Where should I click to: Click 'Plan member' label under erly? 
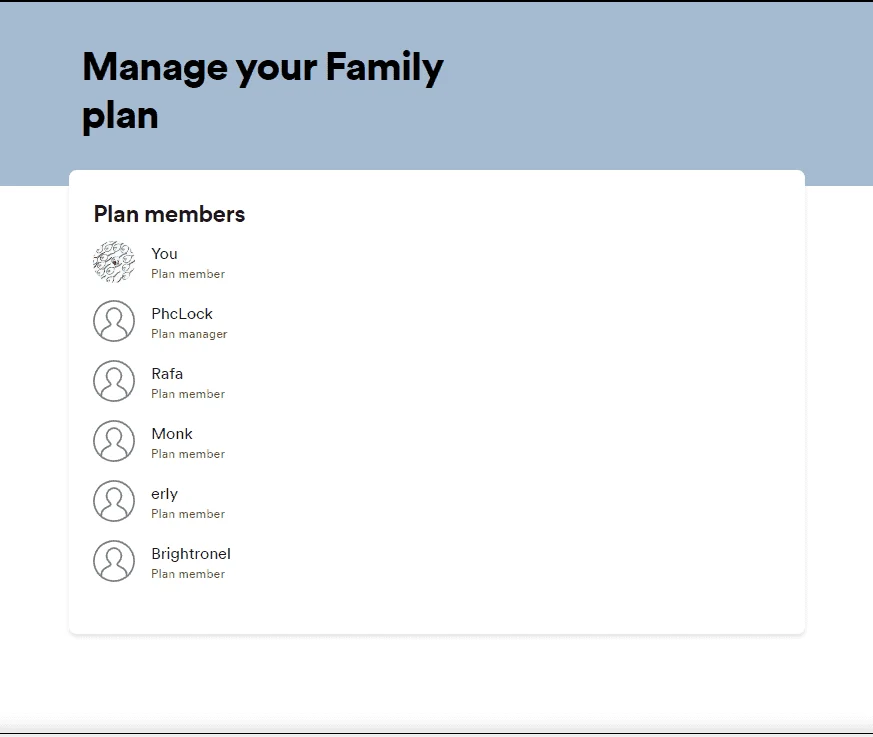click(188, 514)
